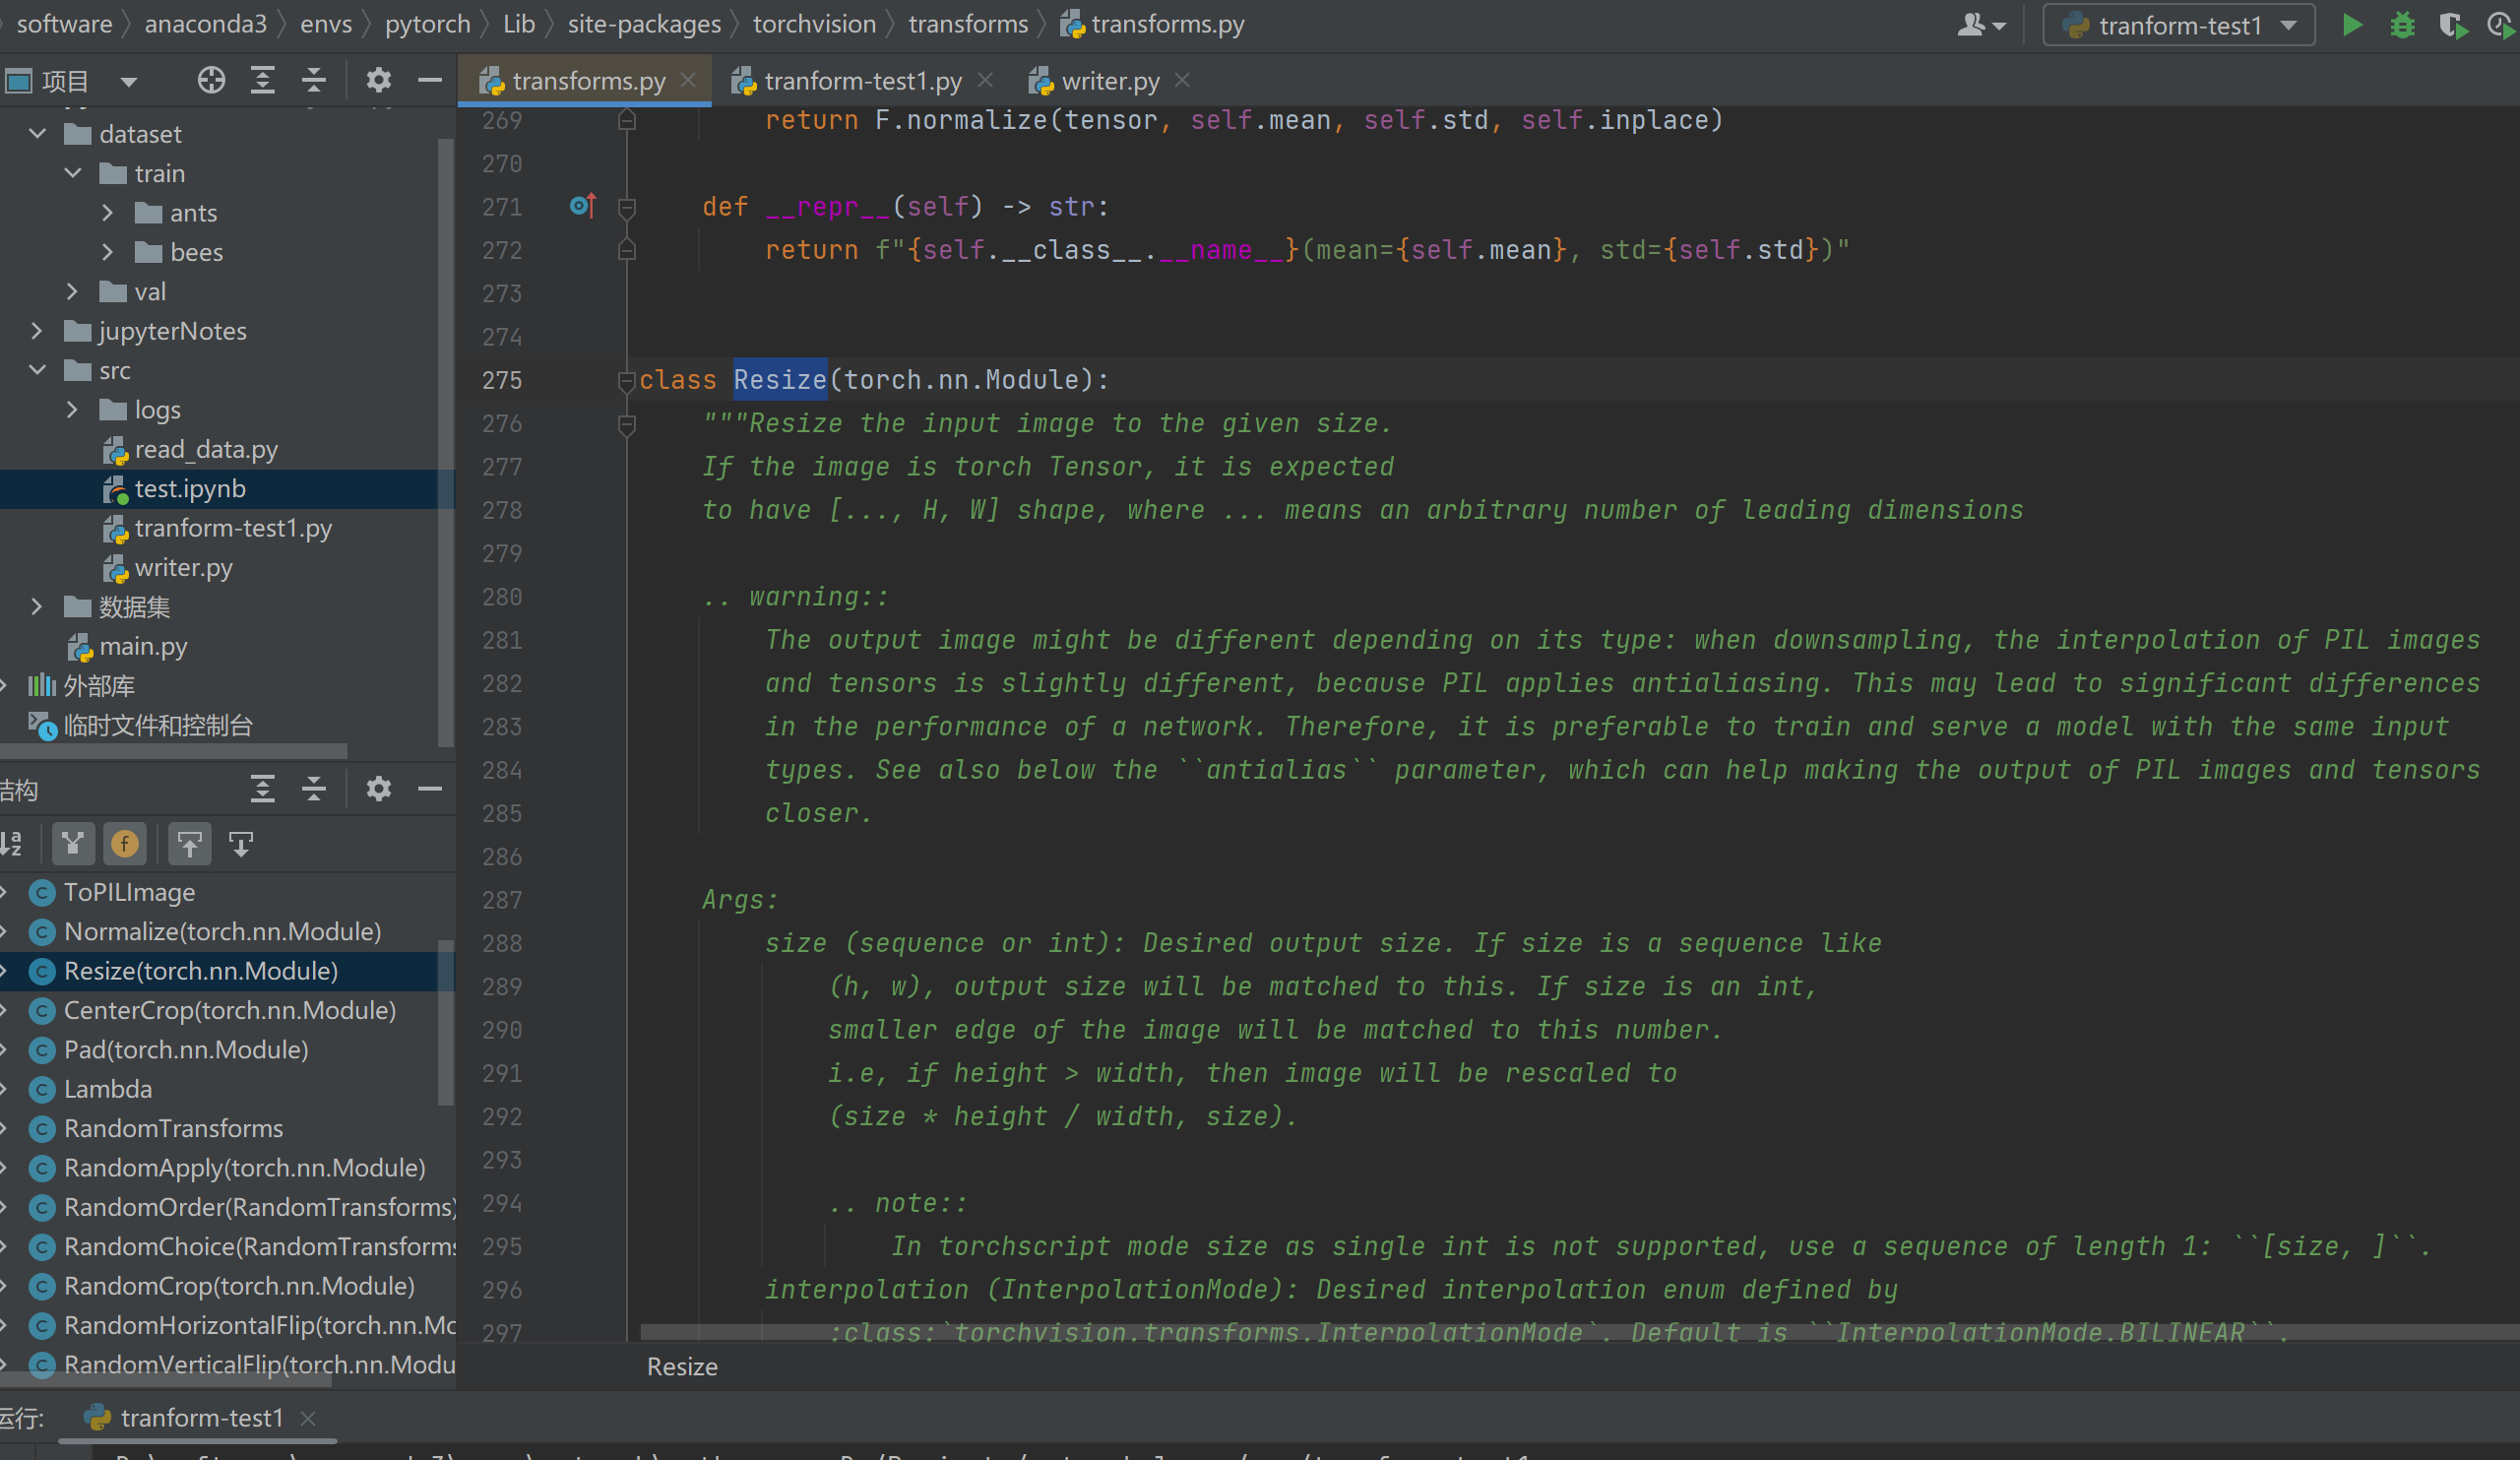Select CenterCrop class in structure list
This screenshot has width=2520, height=1460.
tap(229, 1010)
